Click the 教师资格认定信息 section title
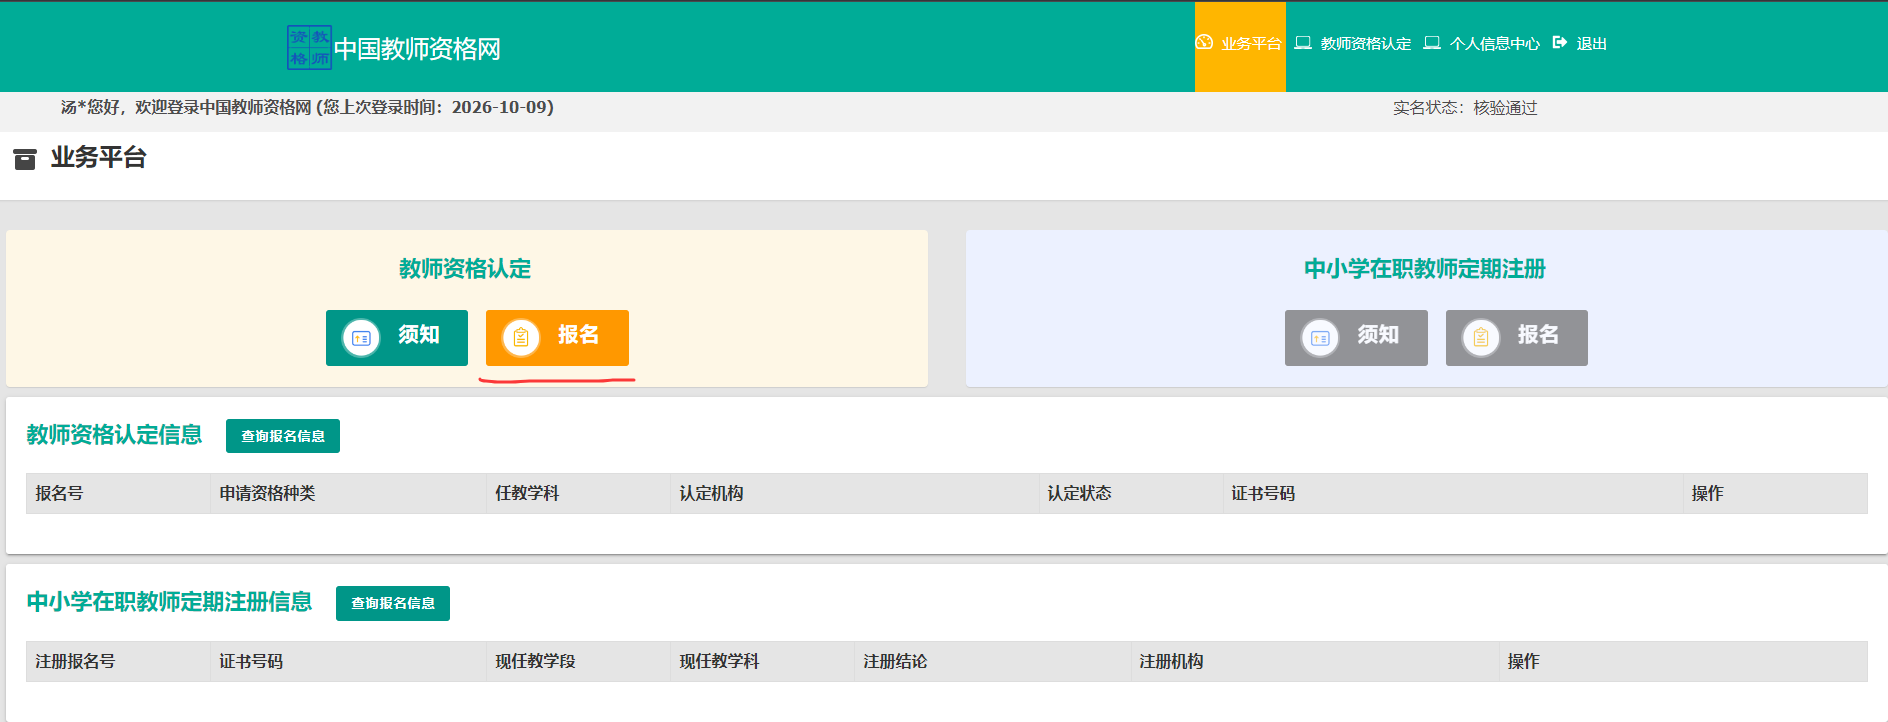The image size is (1888, 722). [x=114, y=435]
